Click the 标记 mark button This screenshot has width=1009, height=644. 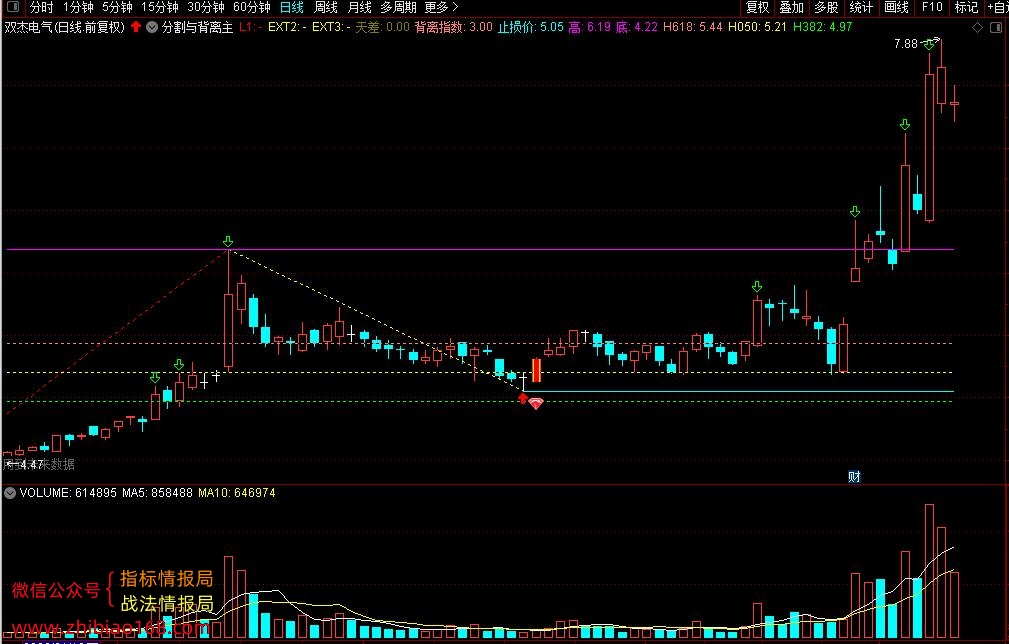[x=966, y=7]
